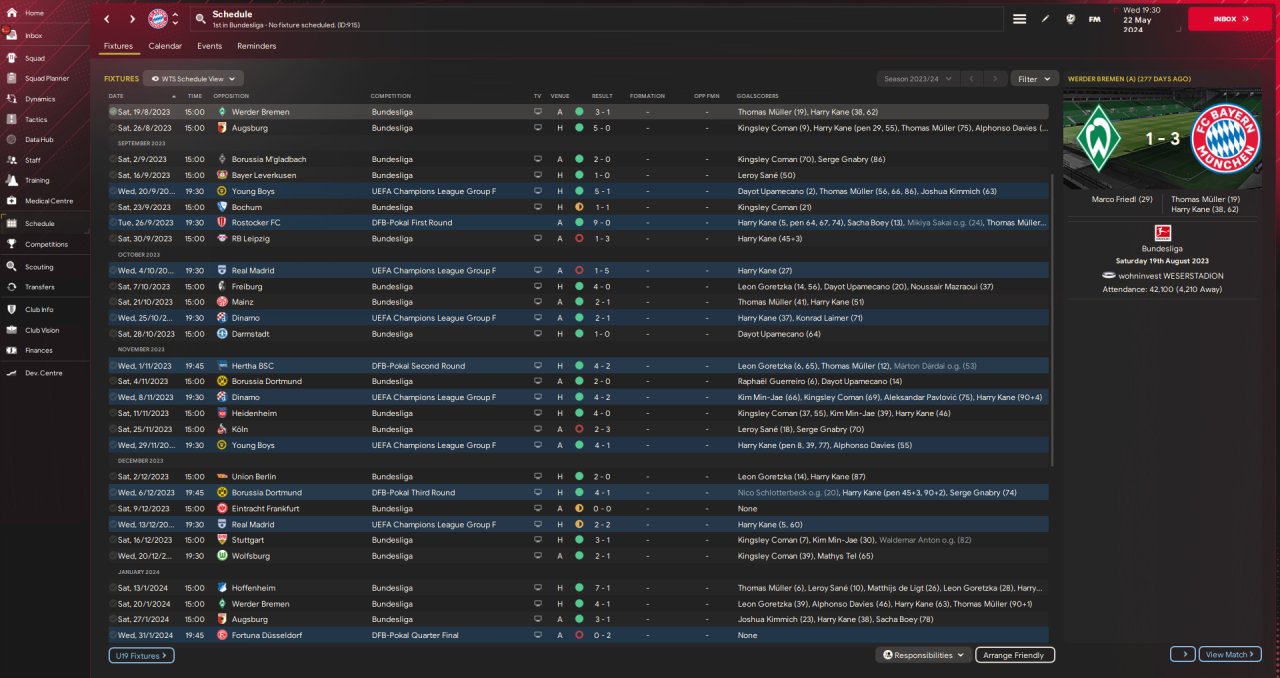Open the WTS Schedule View dropdown

[193, 78]
